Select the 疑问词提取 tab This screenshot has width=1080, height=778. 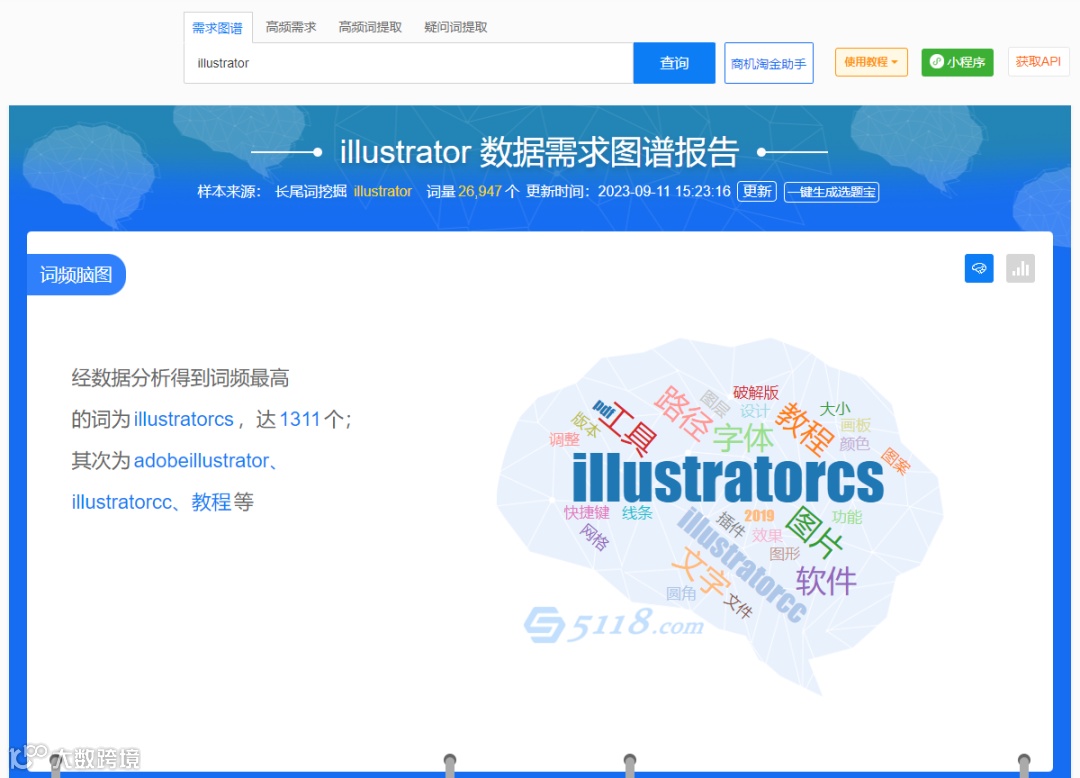coord(456,28)
